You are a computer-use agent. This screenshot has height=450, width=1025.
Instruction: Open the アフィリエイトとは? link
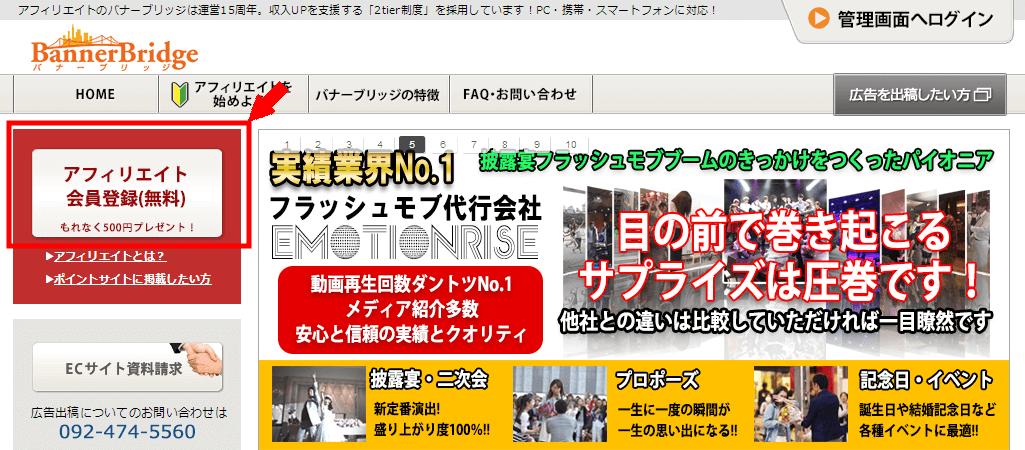pyautogui.click(x=109, y=256)
